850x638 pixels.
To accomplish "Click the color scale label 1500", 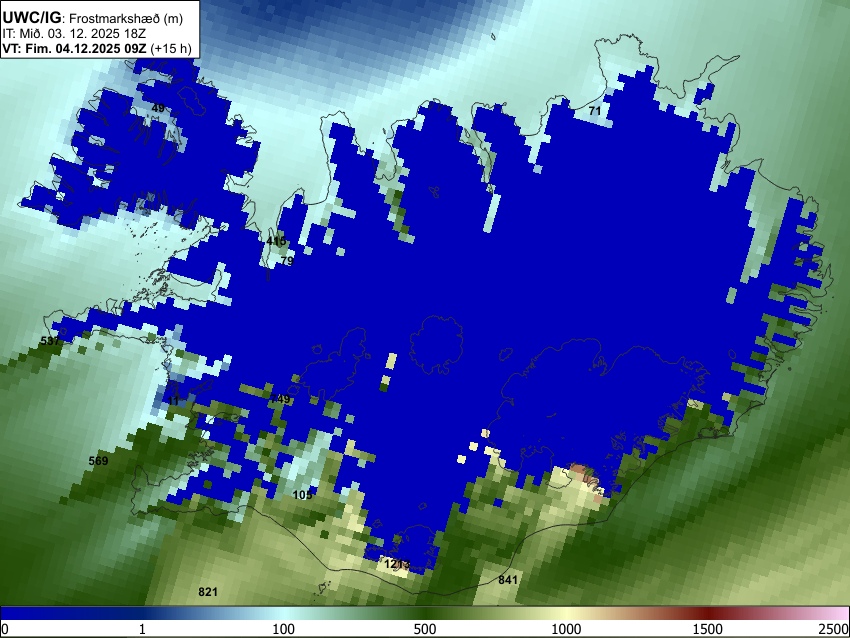I will pyautogui.click(x=708, y=629).
